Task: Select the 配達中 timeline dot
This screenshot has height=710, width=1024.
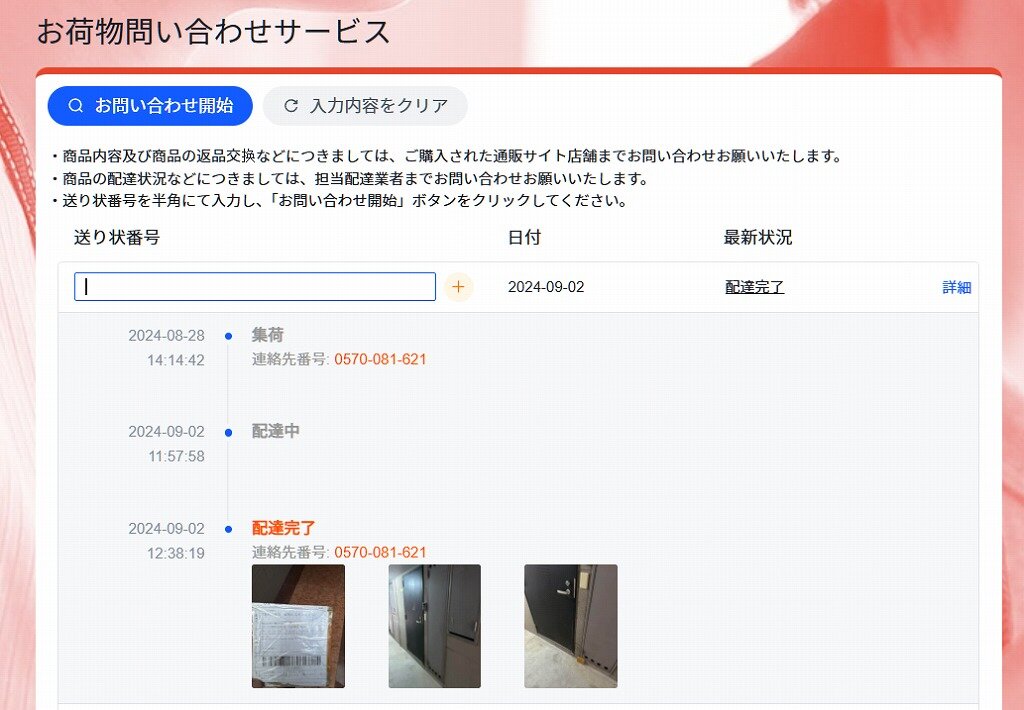Action: point(229,432)
